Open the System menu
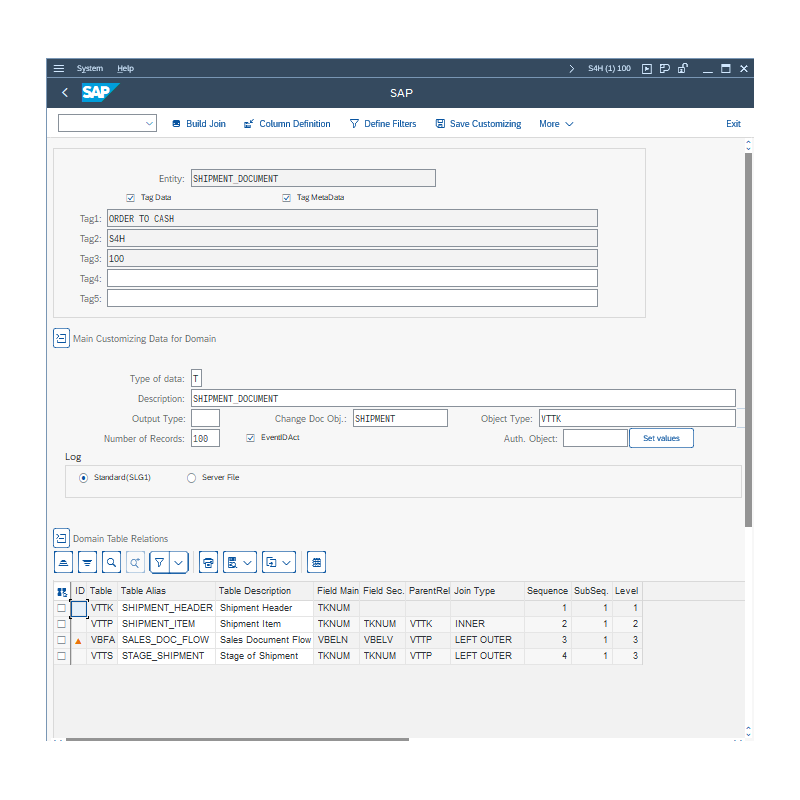 [90, 68]
